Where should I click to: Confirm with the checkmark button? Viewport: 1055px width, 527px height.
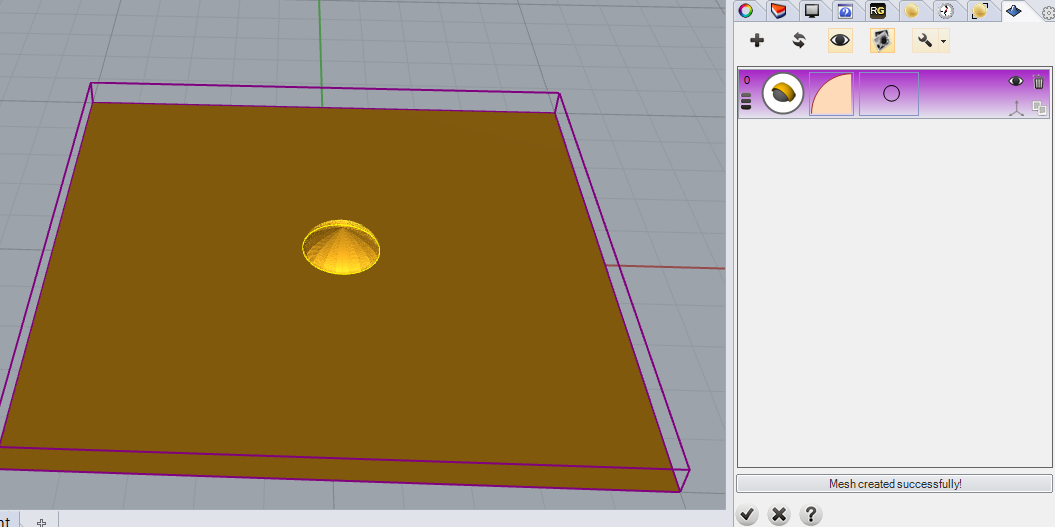[746, 515]
